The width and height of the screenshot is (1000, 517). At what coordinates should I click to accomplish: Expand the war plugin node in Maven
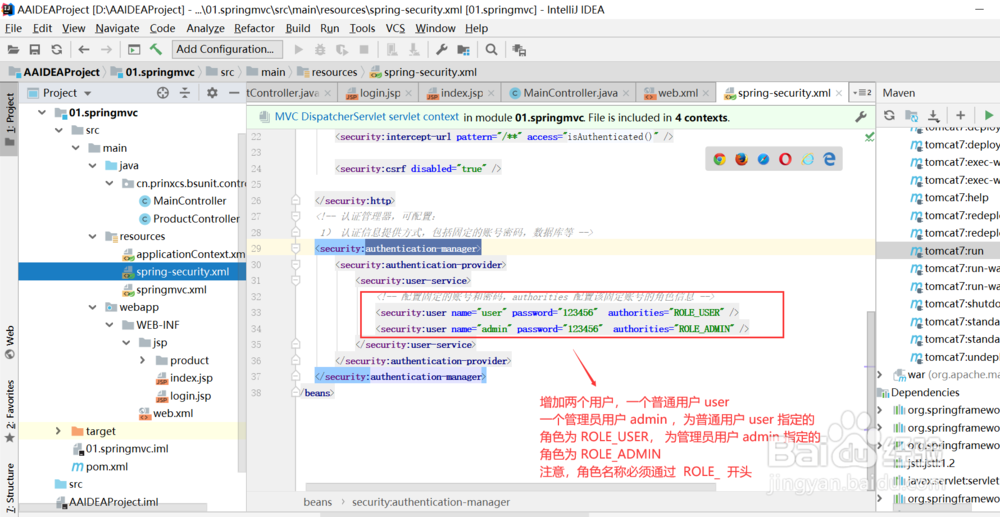pyautogui.click(x=881, y=374)
